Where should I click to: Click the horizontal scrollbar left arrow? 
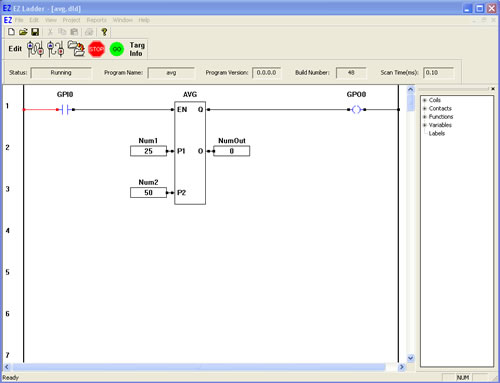click(7, 367)
